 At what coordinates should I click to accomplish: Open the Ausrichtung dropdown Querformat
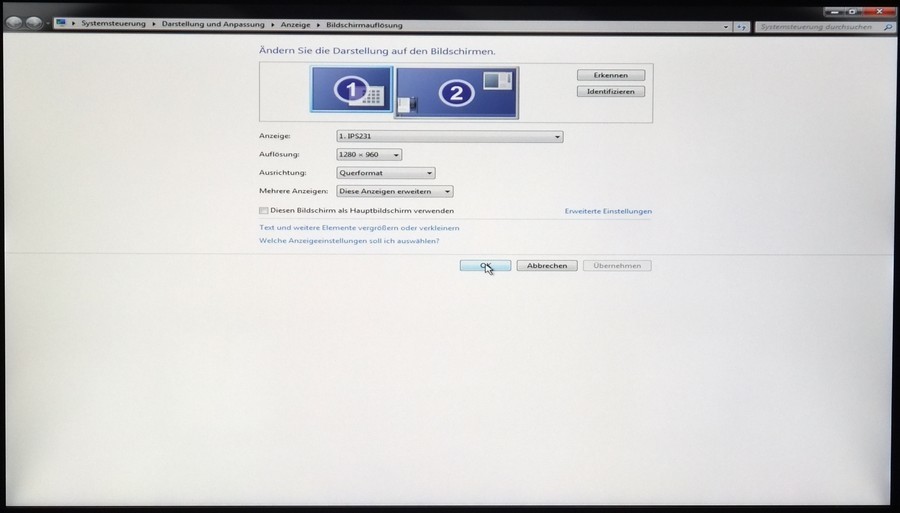coord(386,173)
